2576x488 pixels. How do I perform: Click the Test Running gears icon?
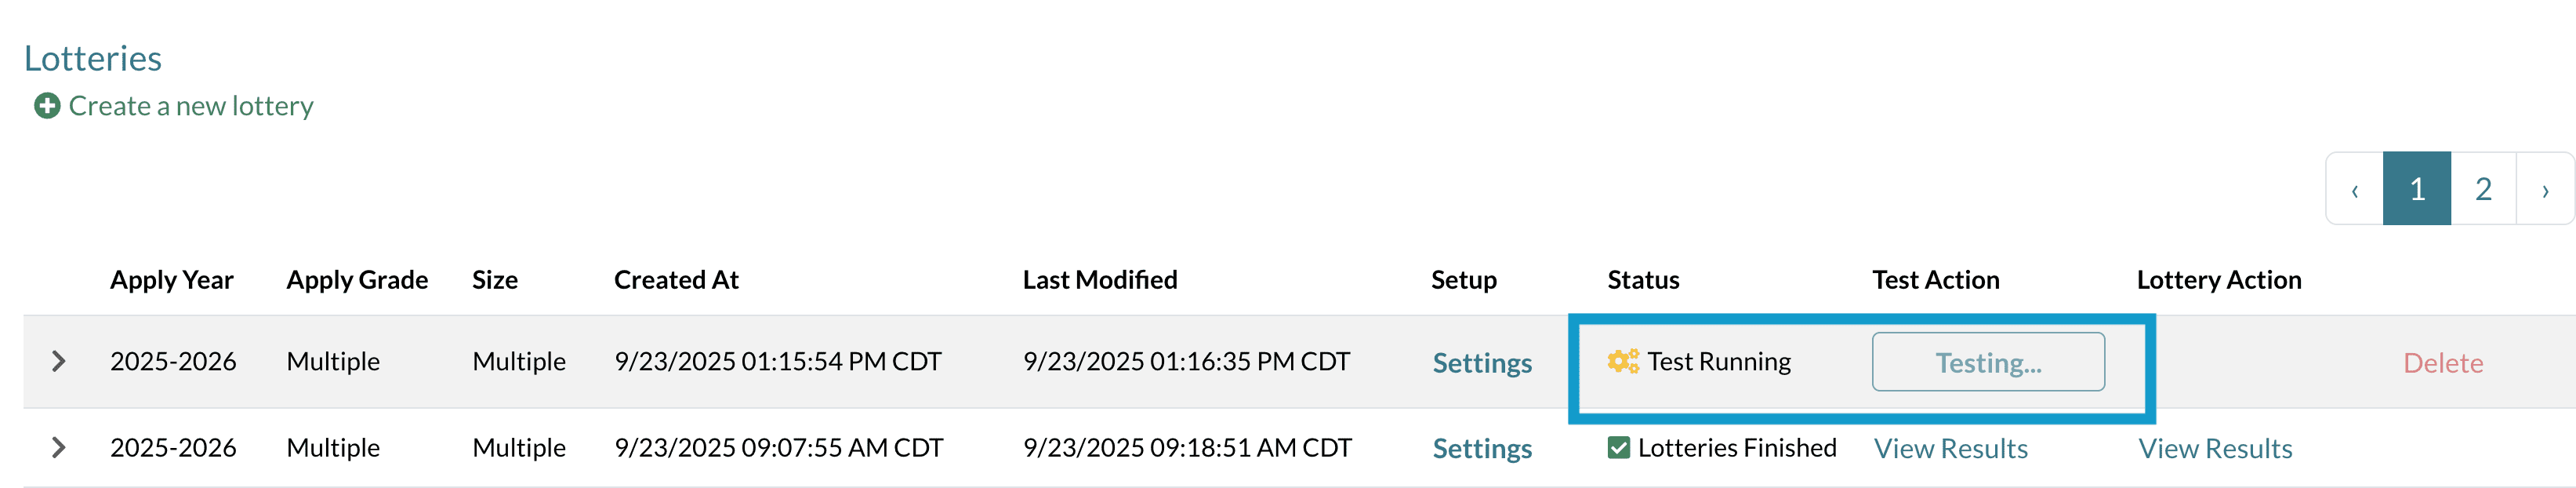coord(1622,361)
